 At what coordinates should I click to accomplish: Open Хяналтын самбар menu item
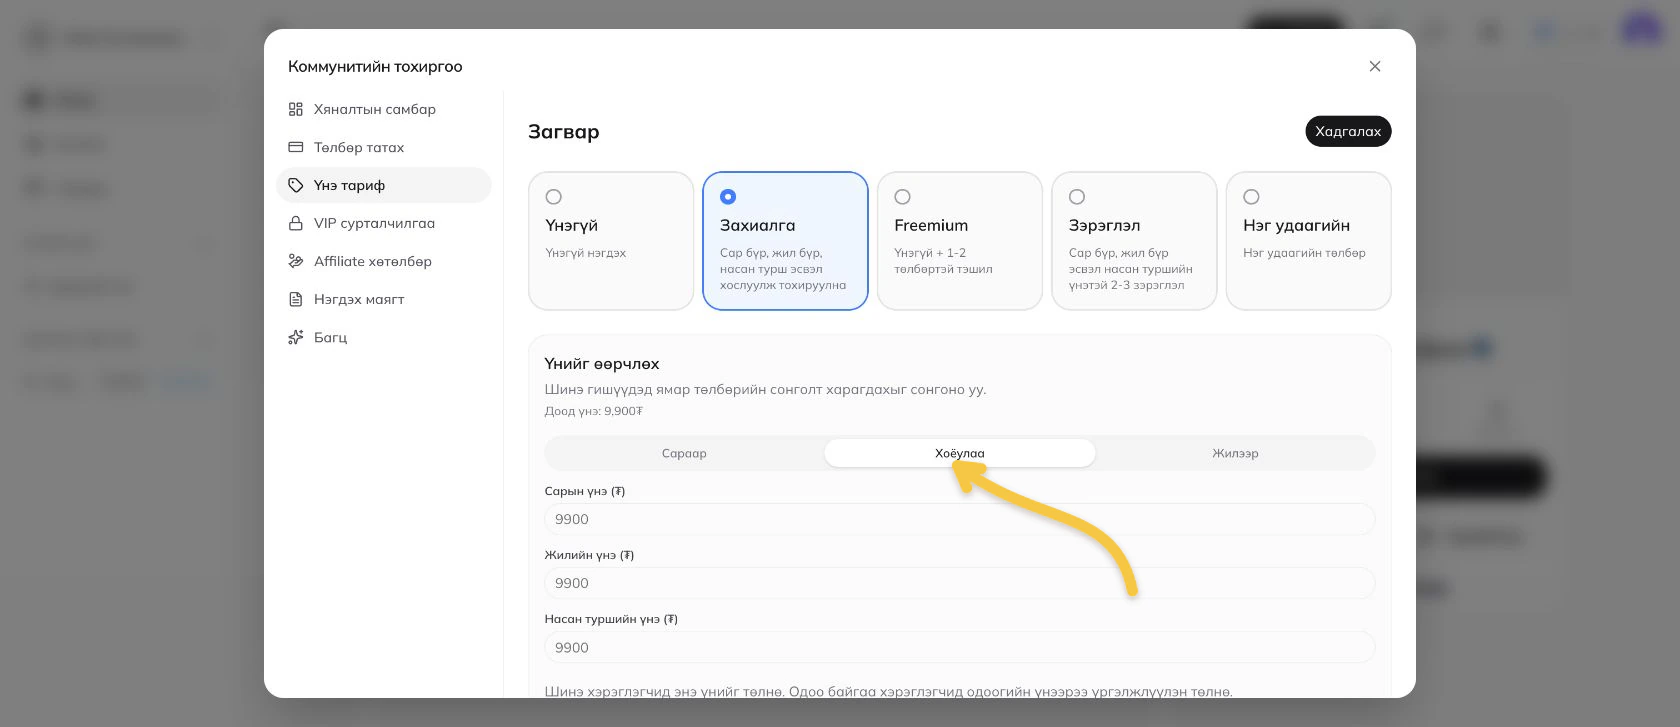pos(384,109)
